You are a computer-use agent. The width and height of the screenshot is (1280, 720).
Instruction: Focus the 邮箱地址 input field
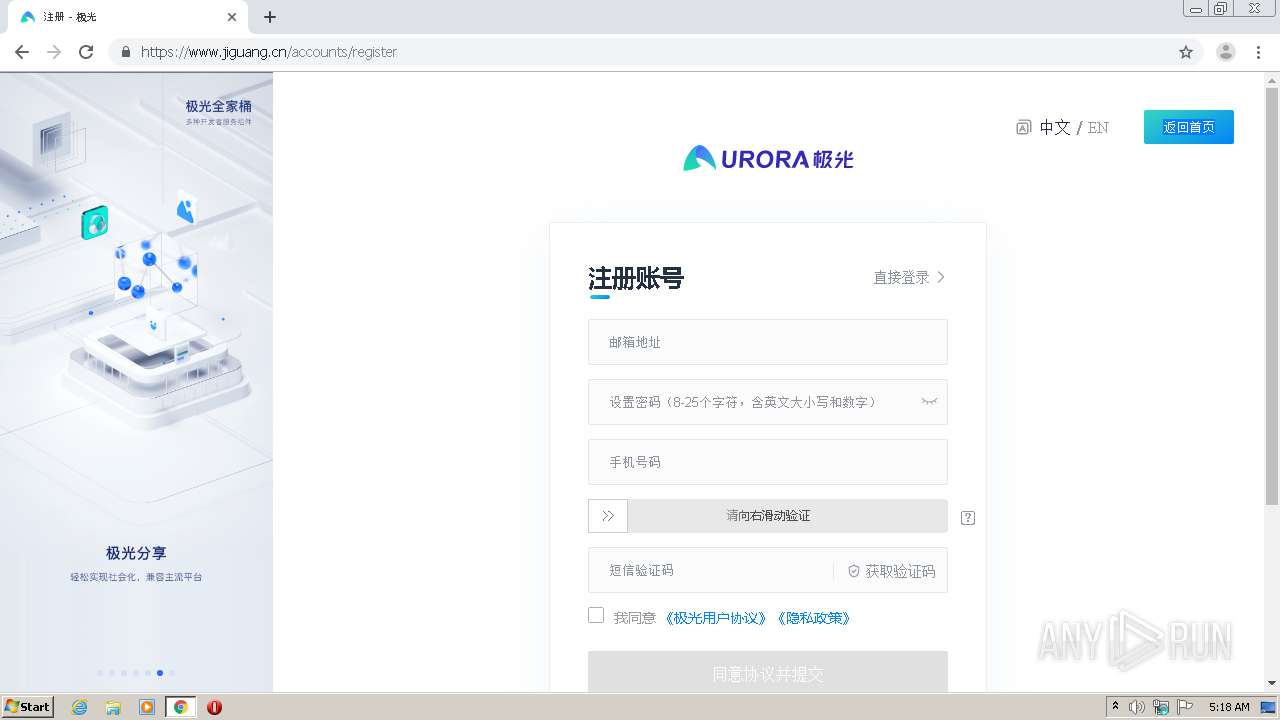tap(768, 342)
